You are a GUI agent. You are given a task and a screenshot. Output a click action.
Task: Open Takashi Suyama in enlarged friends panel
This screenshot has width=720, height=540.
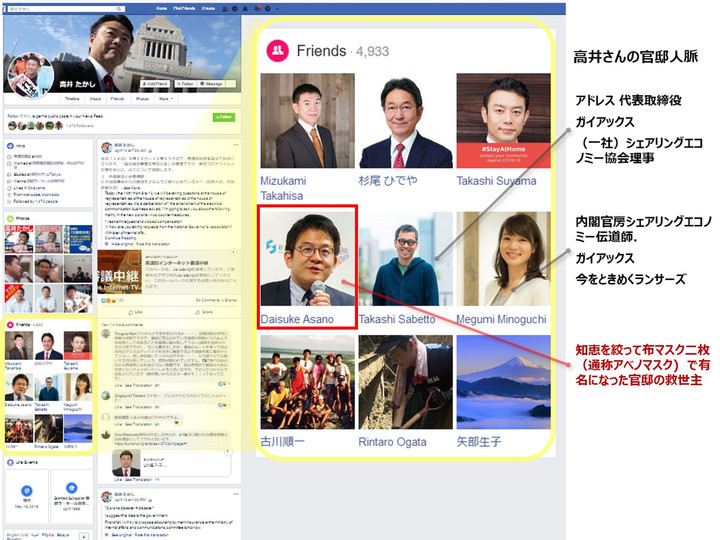pos(496,181)
